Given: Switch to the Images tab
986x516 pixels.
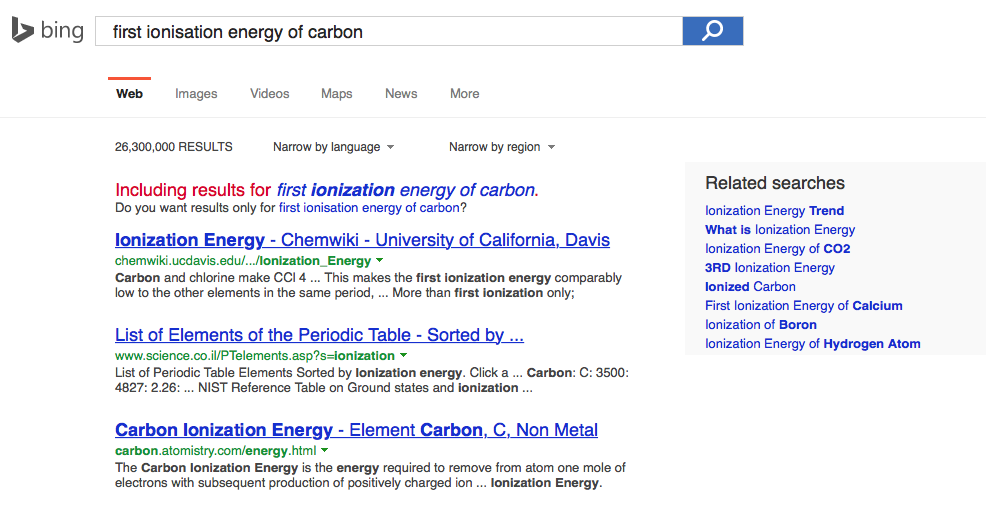Looking at the screenshot, I should 196,94.
